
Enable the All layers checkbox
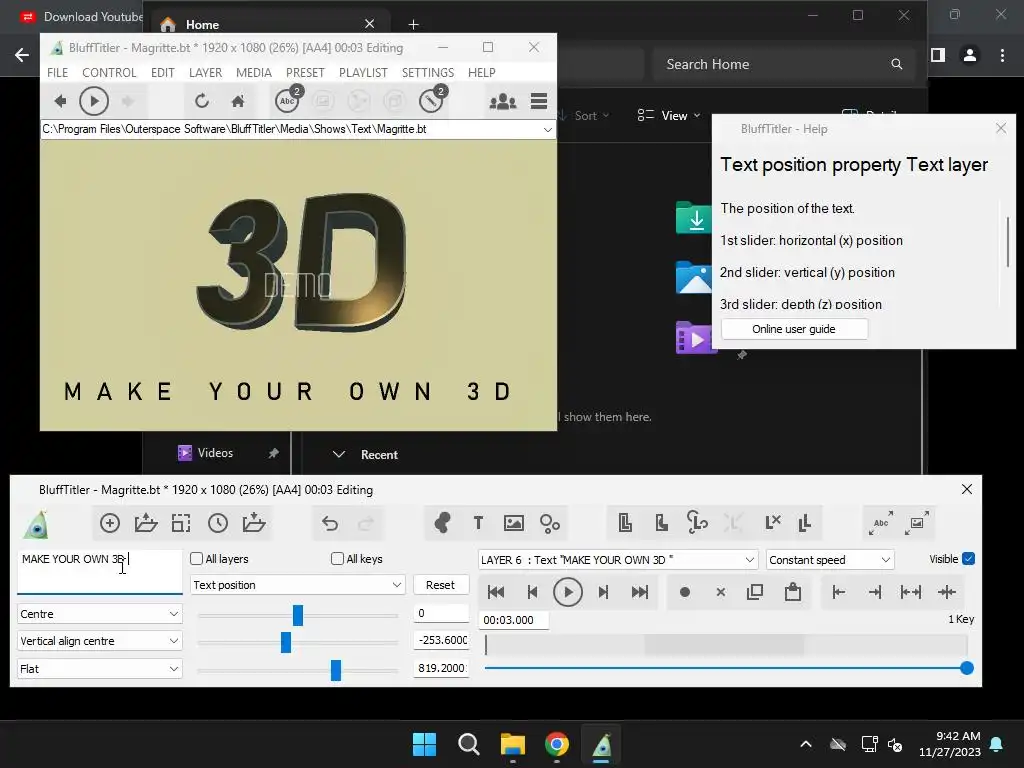196,559
